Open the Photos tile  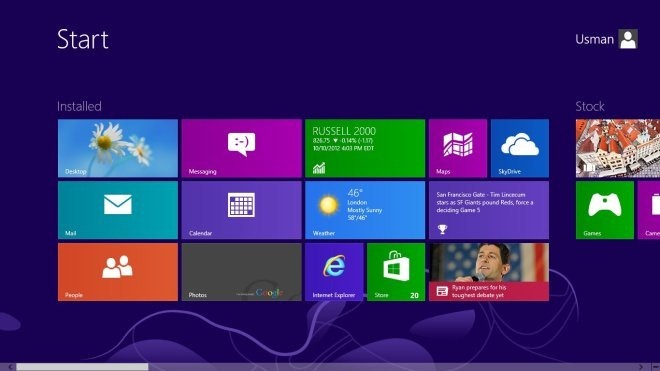242,272
